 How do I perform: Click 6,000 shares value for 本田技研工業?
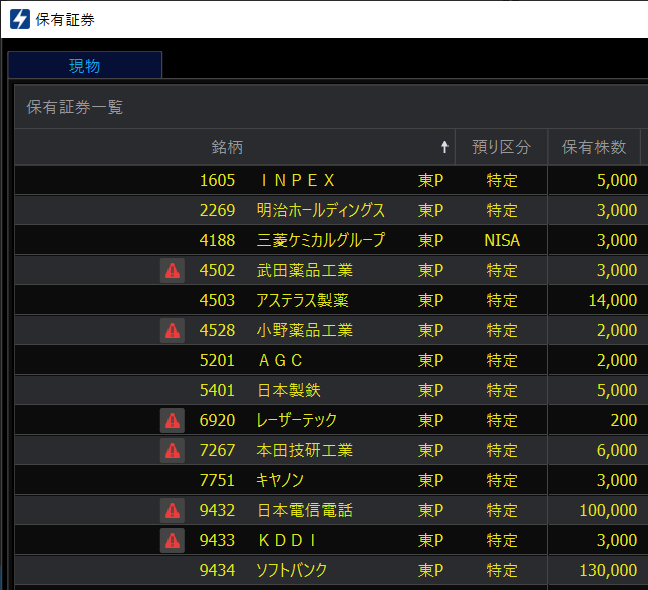617,450
